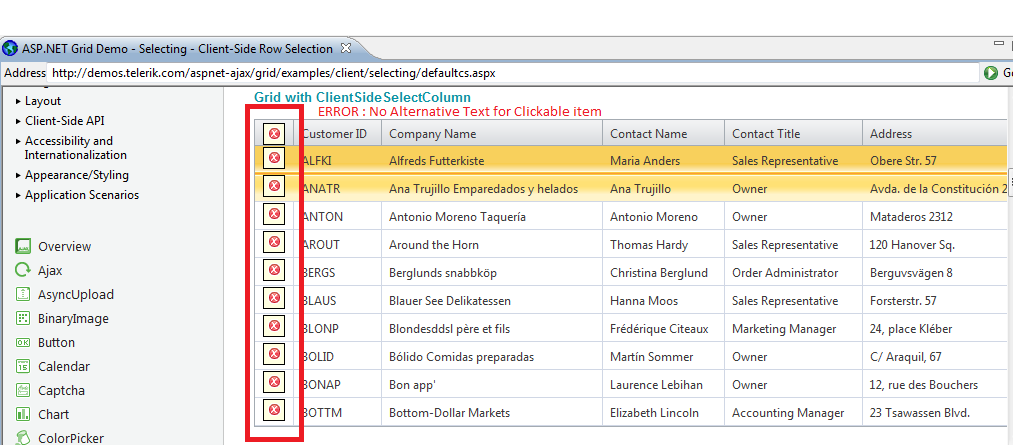Expand the Layout tree section
The image size is (1013, 445).
point(18,101)
